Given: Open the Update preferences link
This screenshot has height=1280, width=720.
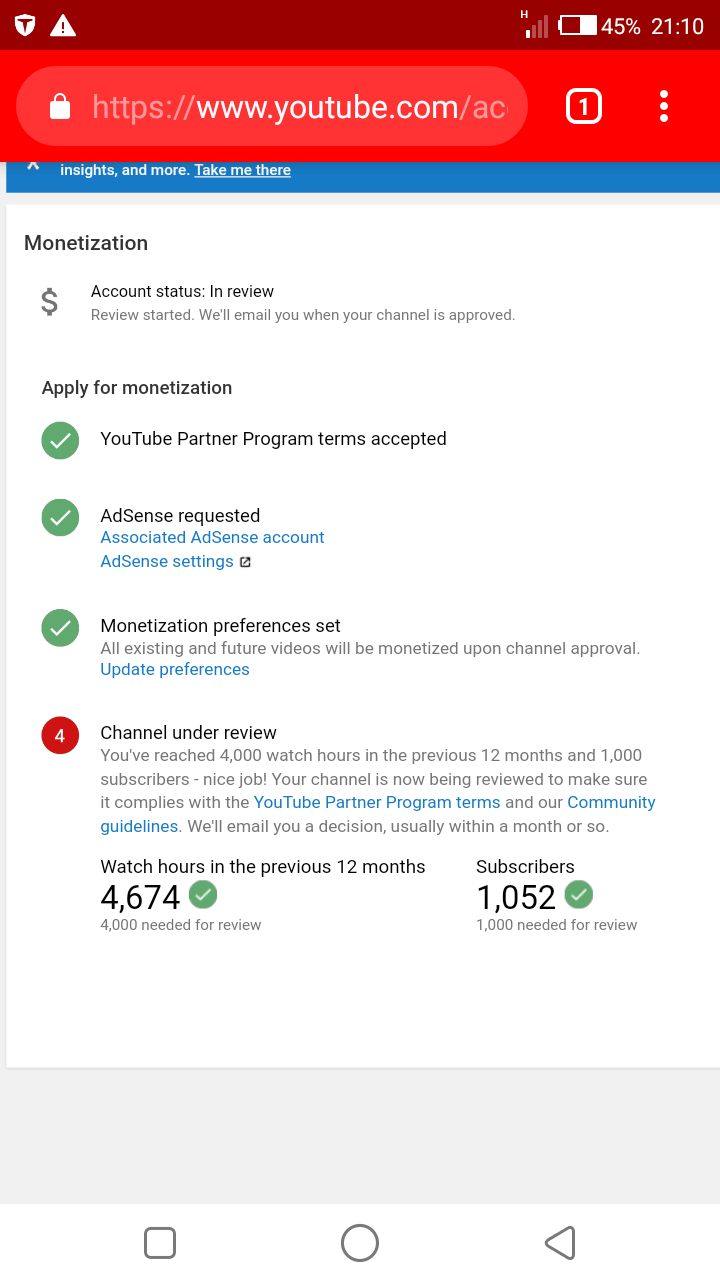Looking at the screenshot, I should click(x=175, y=669).
